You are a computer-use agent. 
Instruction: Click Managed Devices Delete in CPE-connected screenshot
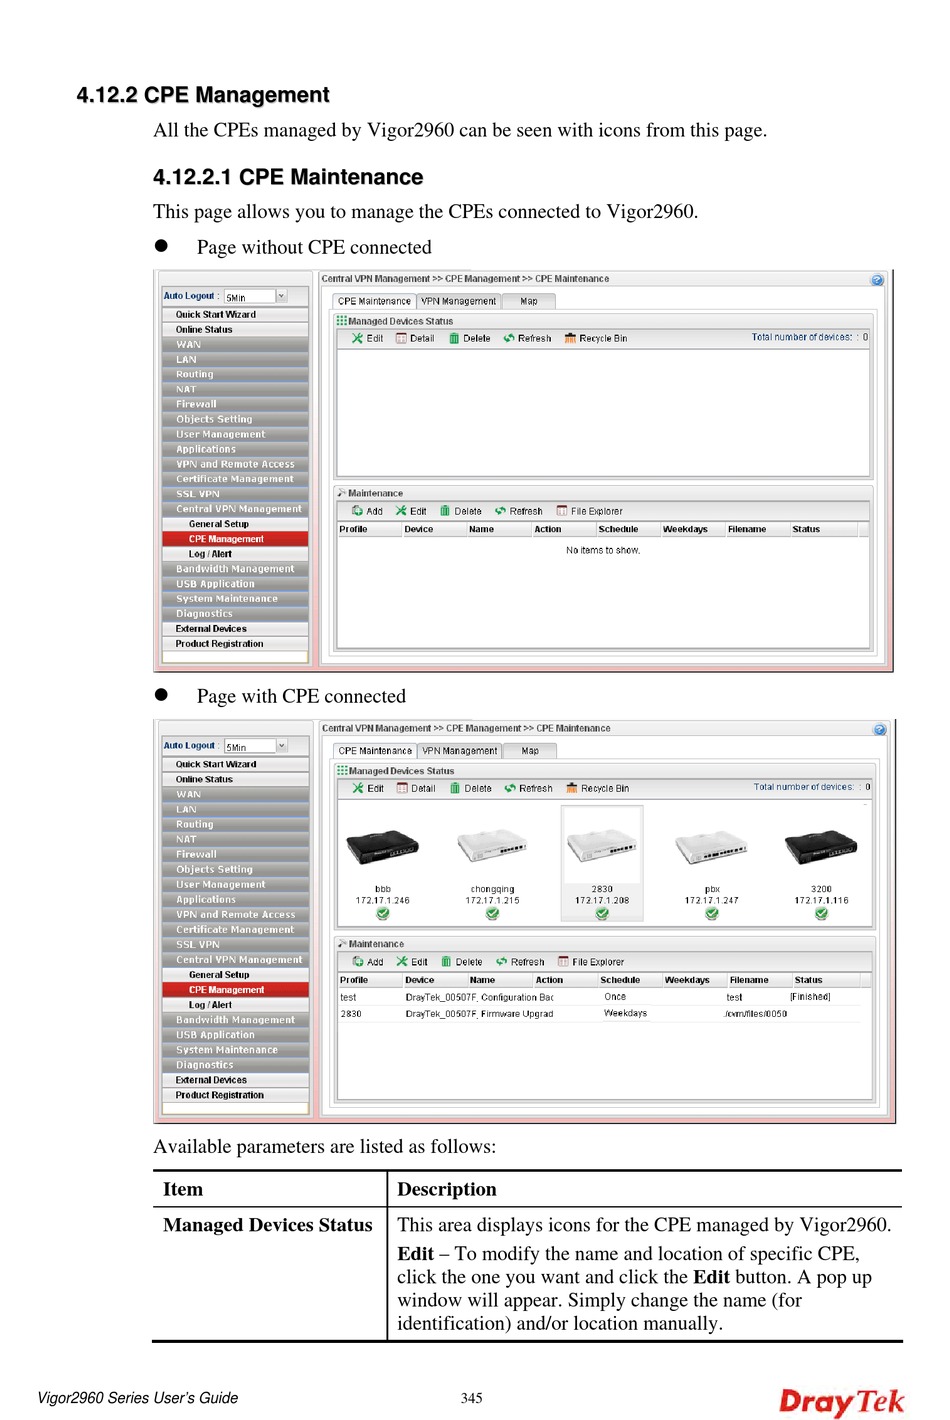[471, 788]
